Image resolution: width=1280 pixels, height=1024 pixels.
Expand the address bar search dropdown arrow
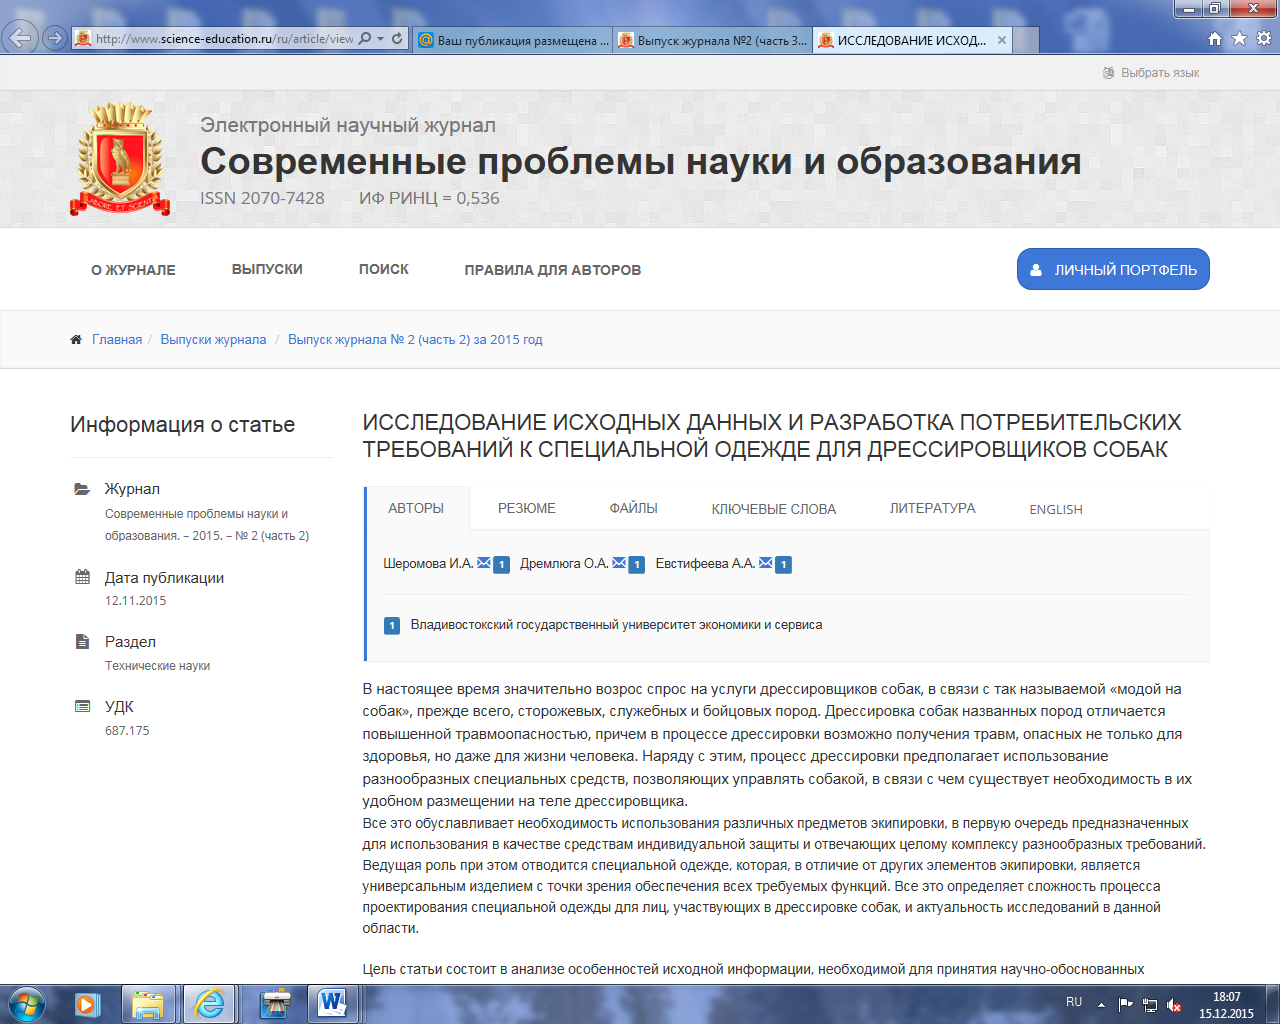380,39
